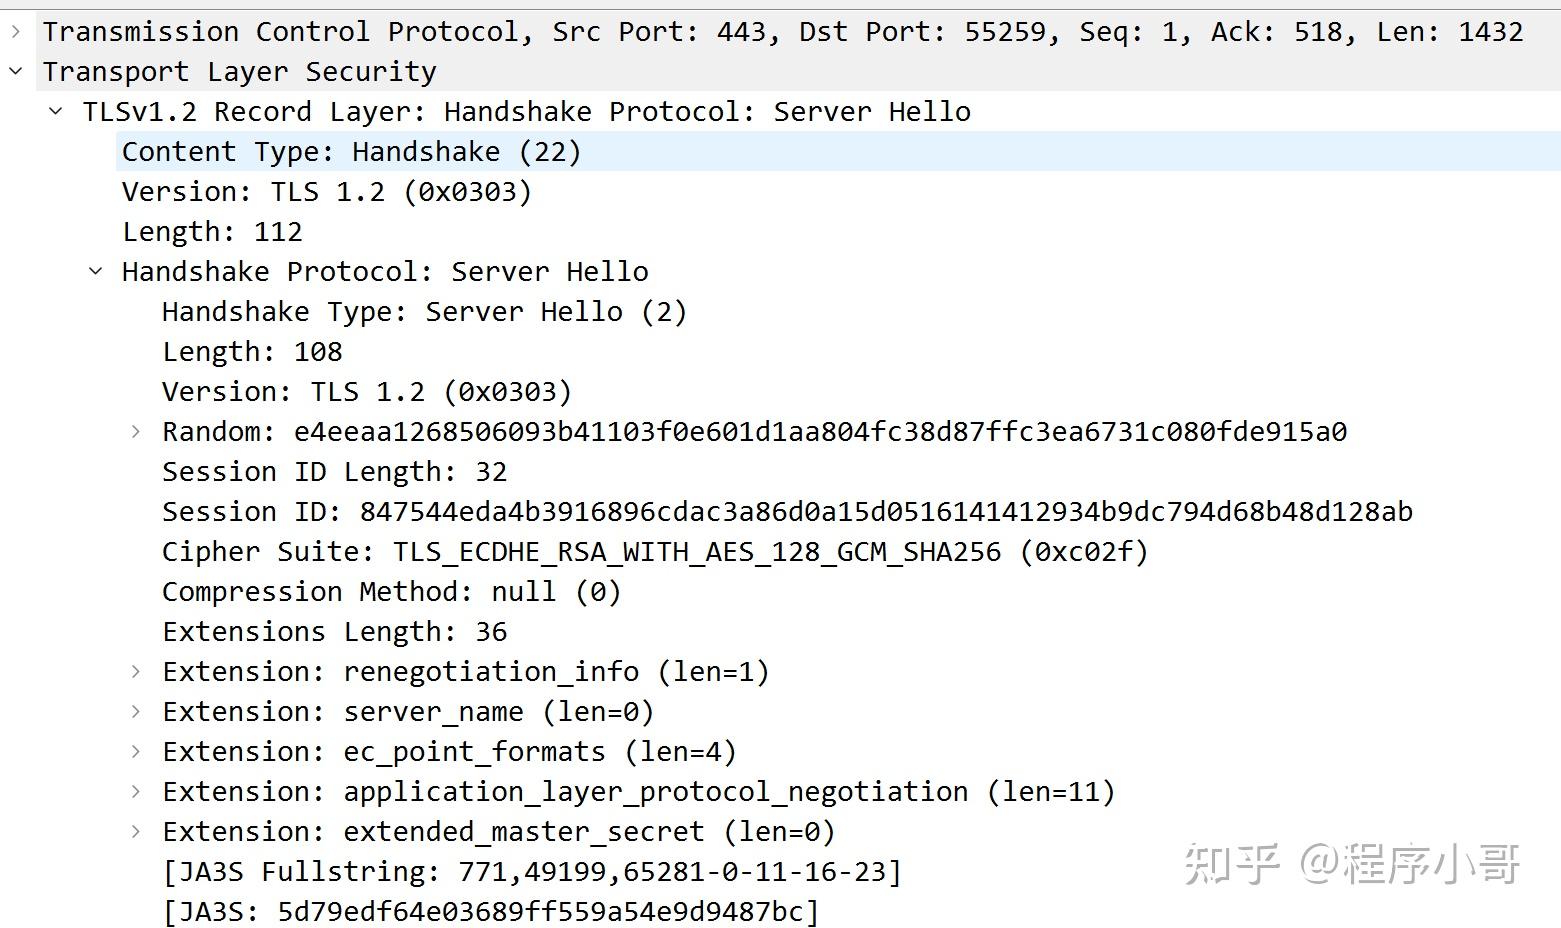Expand the ec_point_formats extension
1561x928 pixels.
click(x=136, y=752)
